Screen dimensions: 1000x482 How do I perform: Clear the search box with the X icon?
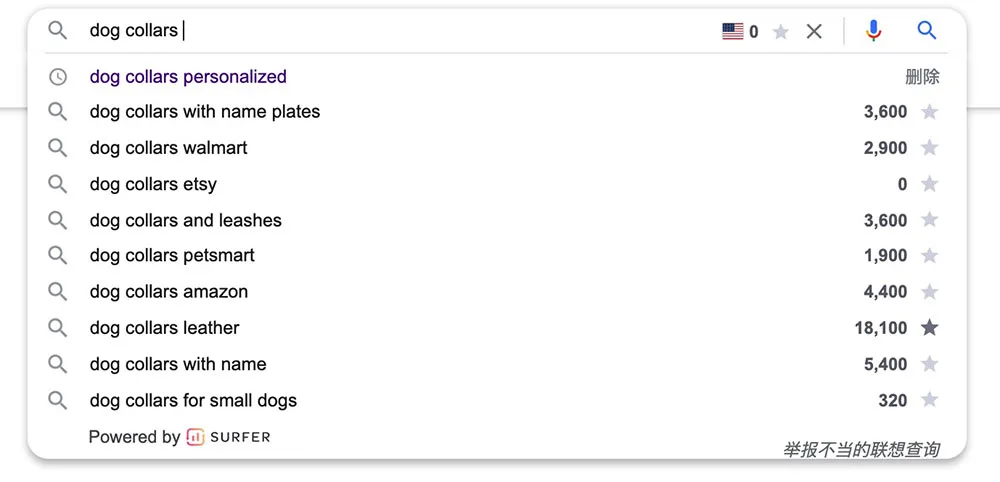[814, 31]
